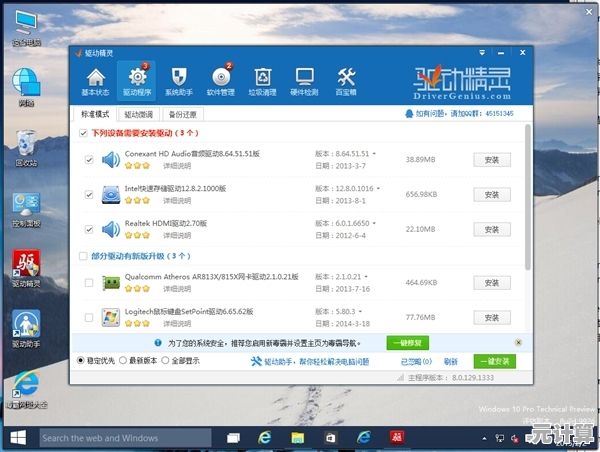The height and width of the screenshot is (452, 600).
Task: Open Internet Explorer in the taskbar
Action: (x=265, y=437)
